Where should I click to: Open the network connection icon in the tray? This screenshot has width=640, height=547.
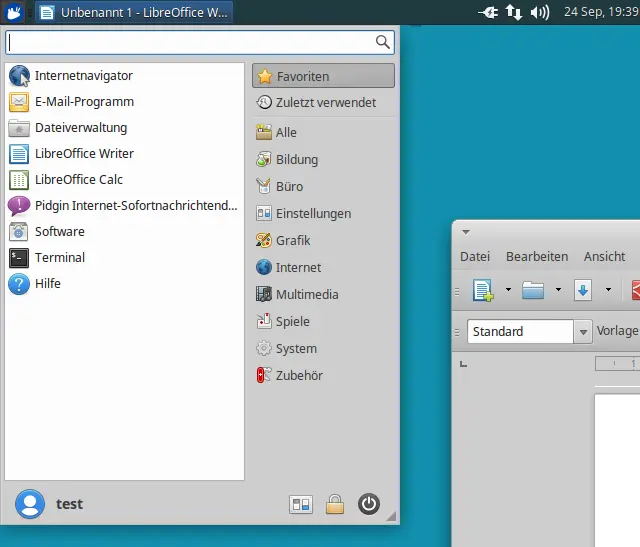(x=514, y=12)
